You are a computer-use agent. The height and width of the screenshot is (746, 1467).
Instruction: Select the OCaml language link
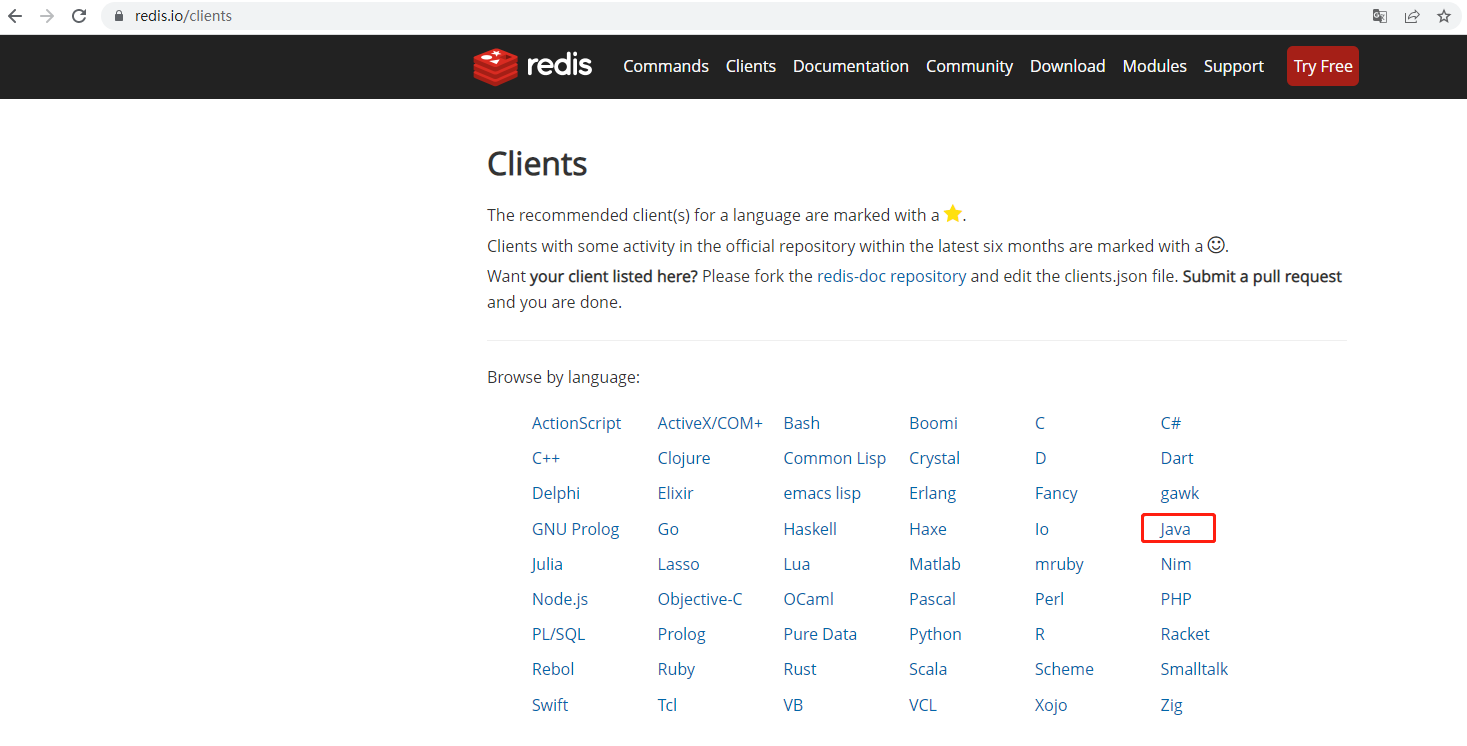(809, 599)
